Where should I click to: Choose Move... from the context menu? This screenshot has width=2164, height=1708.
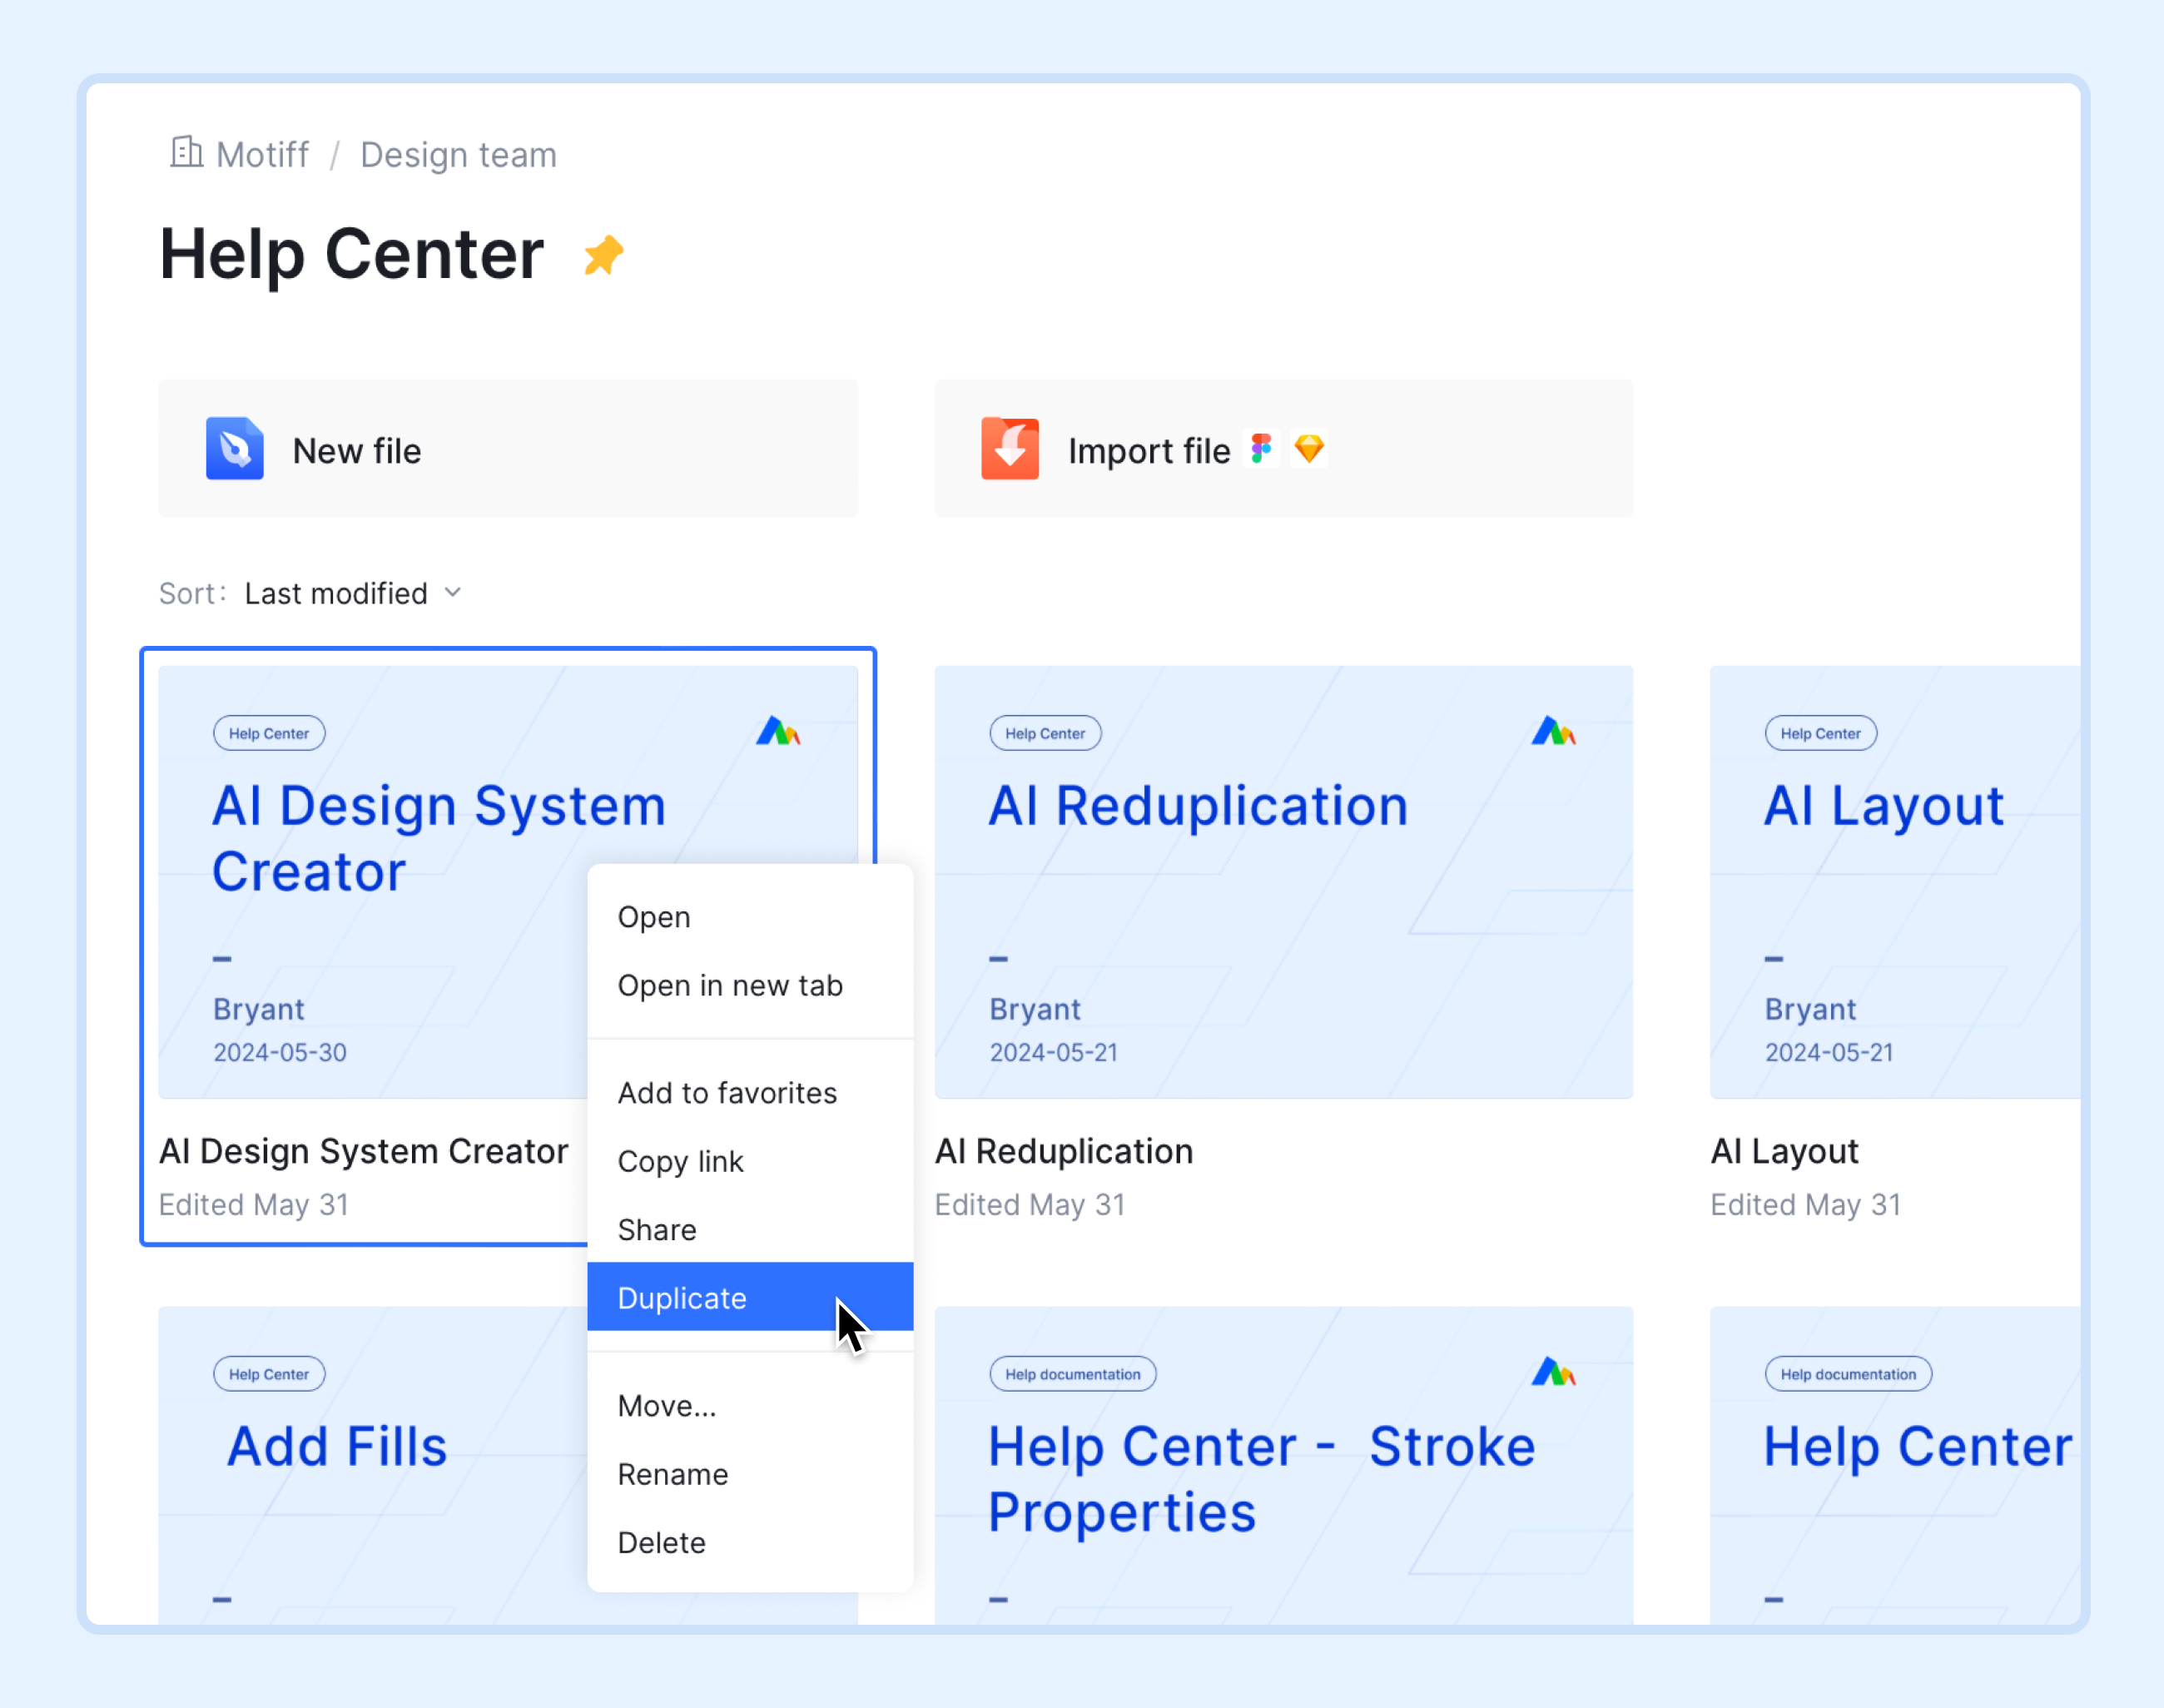coord(750,1405)
